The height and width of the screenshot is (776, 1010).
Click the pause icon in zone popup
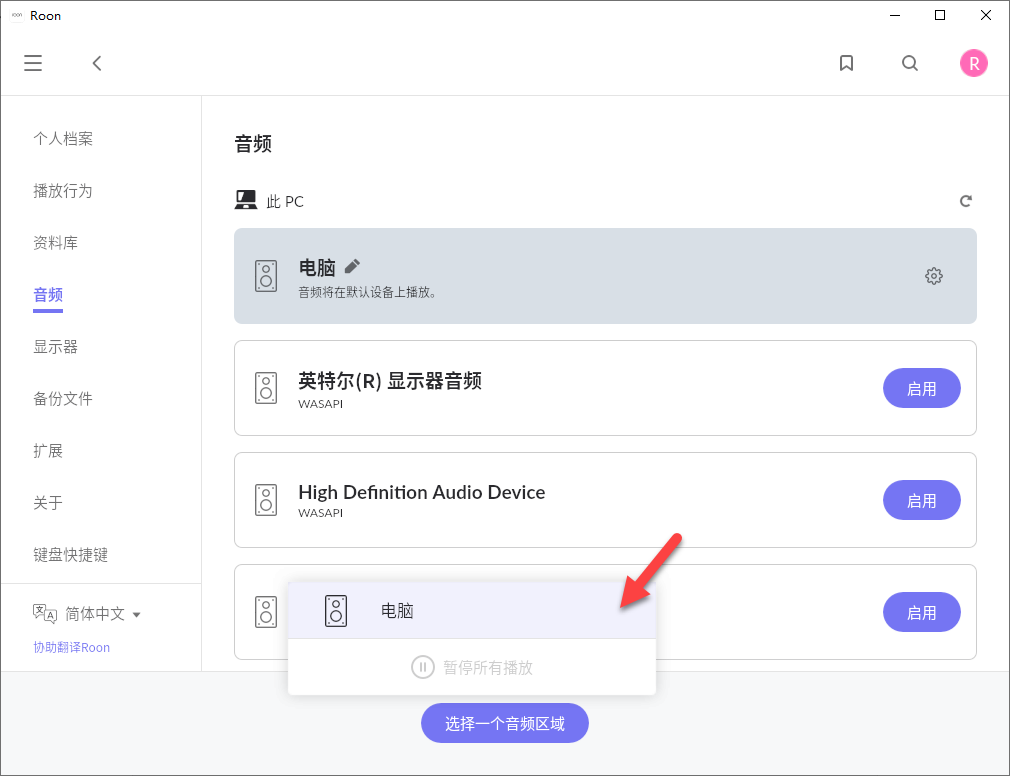tap(423, 667)
